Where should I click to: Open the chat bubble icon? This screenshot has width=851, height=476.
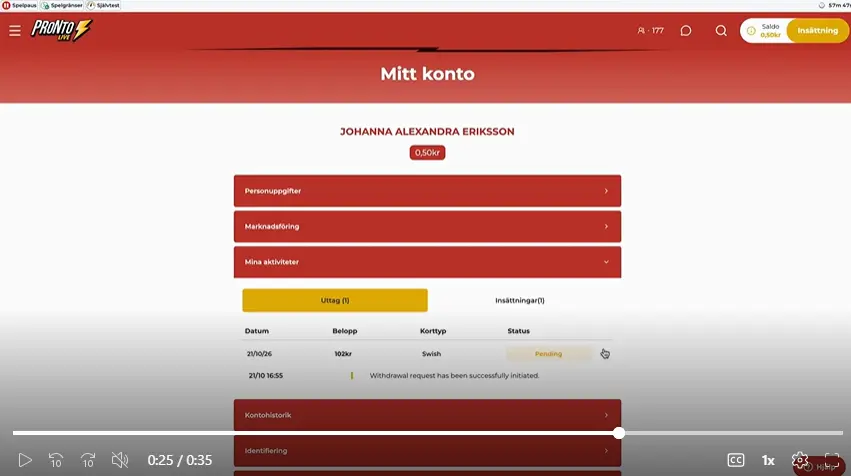point(686,31)
